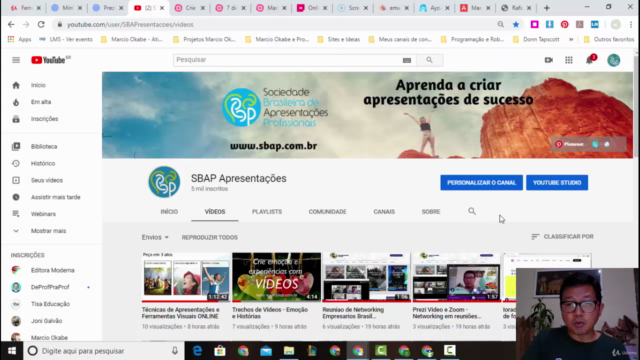Open the Canais channel tab
Screen dimensions: 640x360
click(x=384, y=211)
